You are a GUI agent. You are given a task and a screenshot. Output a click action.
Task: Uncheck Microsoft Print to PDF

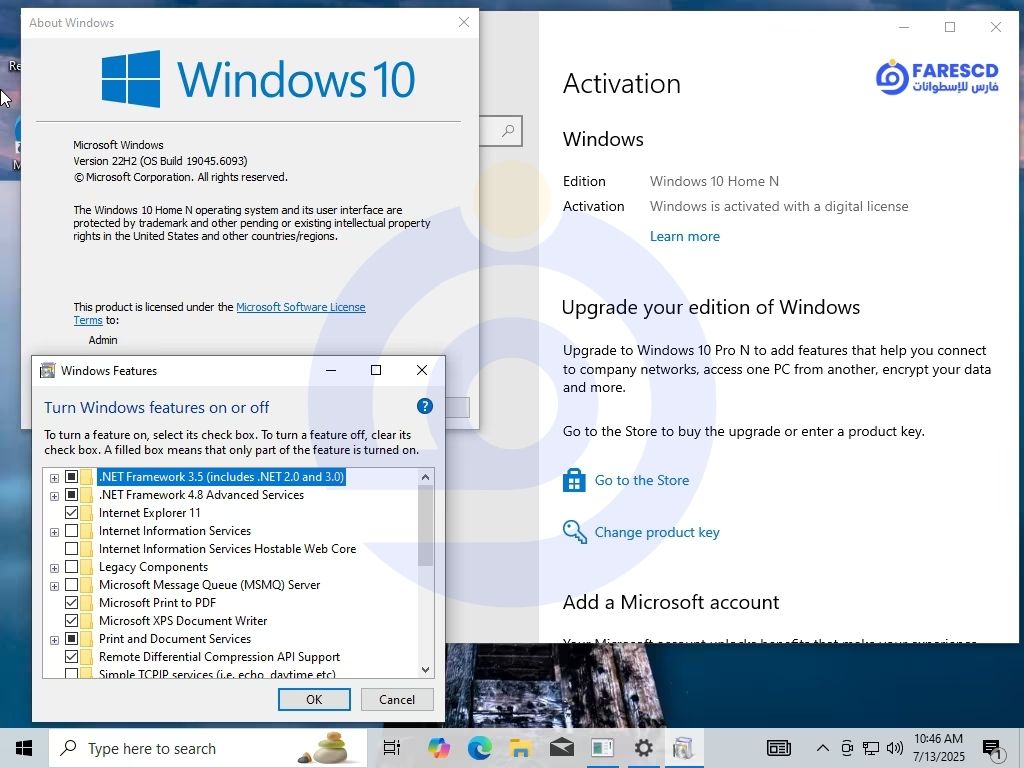pos(71,603)
